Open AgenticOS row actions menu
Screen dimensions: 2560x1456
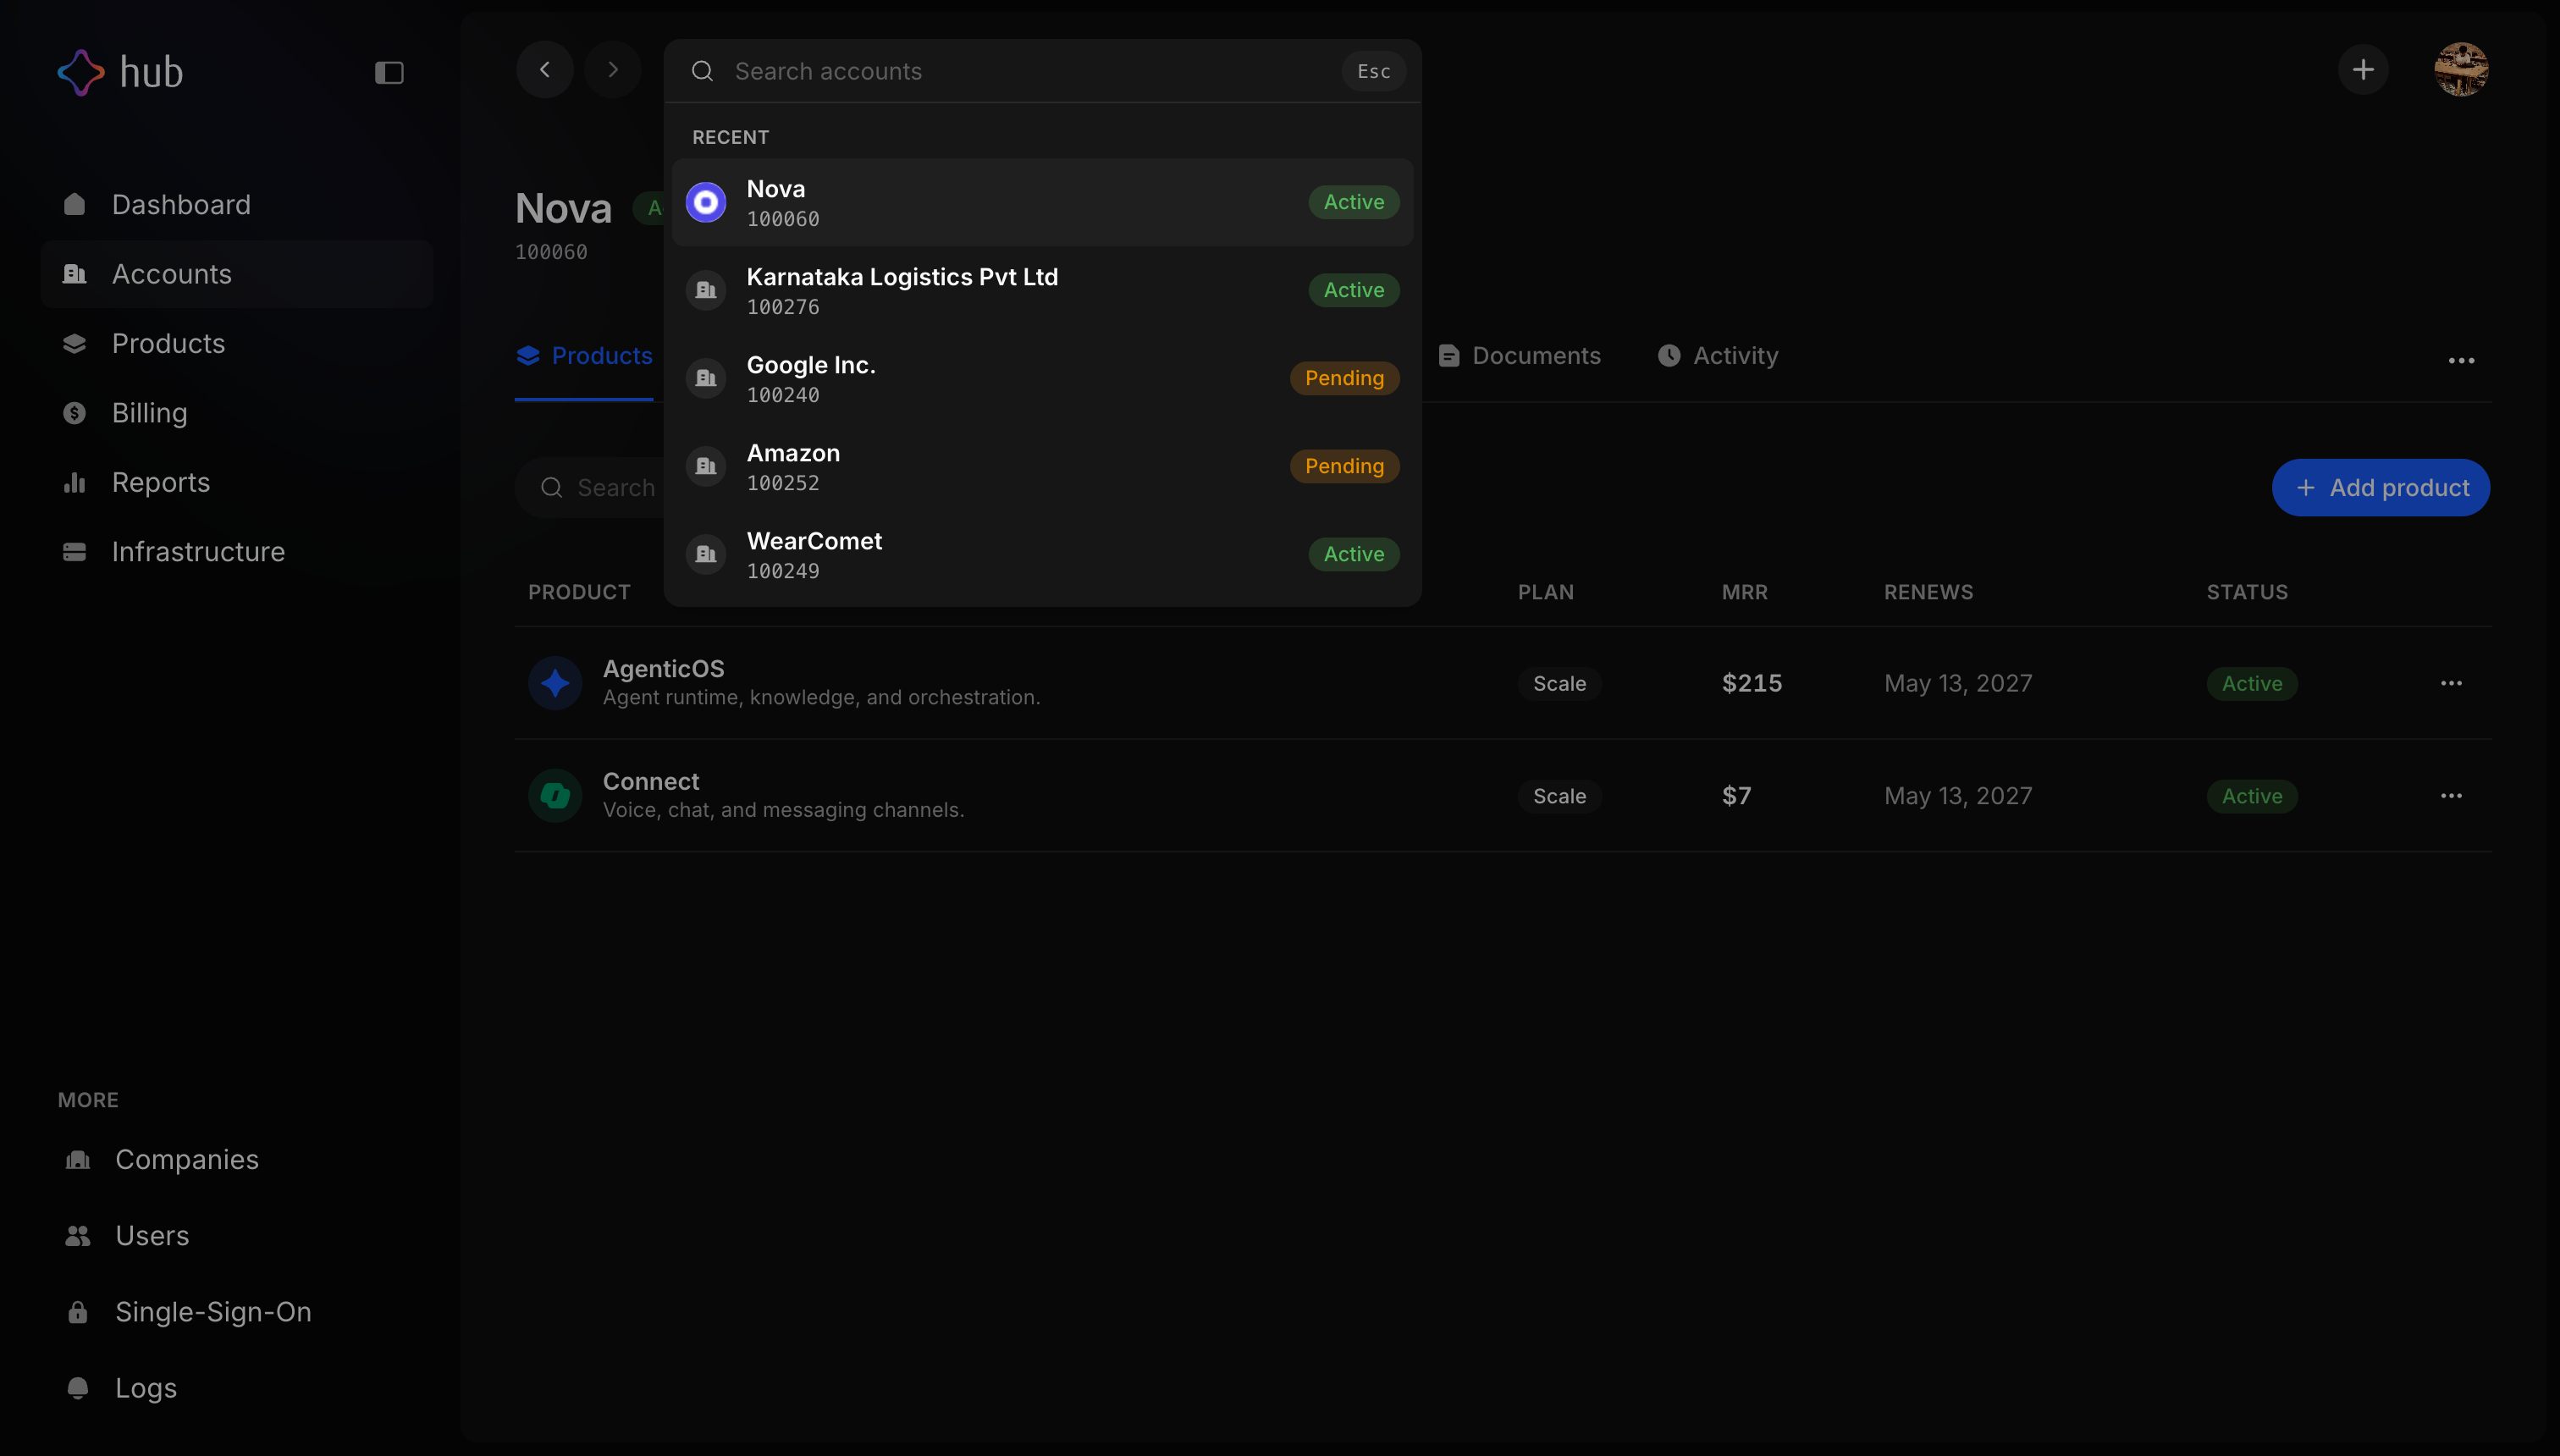2451,684
